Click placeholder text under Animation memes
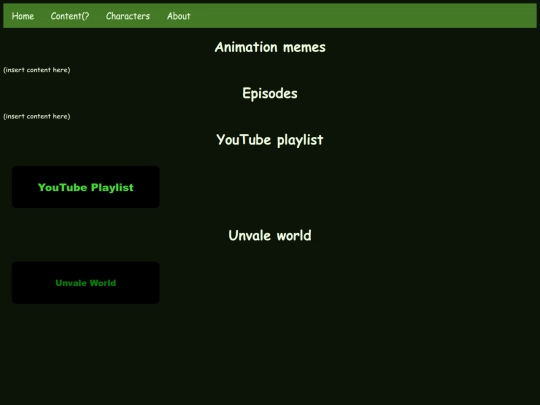The height and width of the screenshot is (405, 540). pyautogui.click(x=37, y=70)
